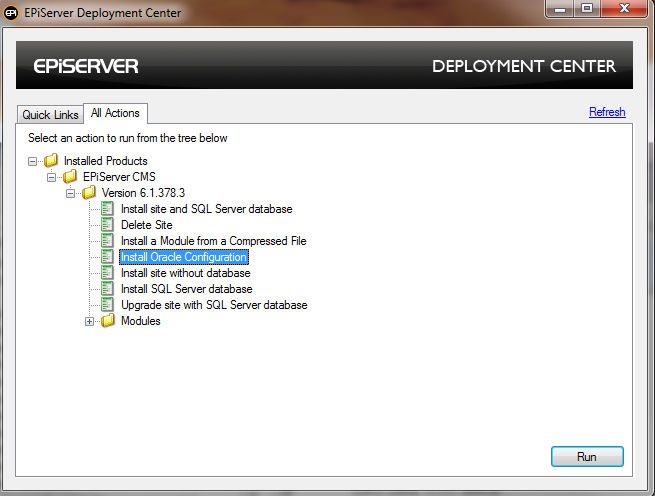Click icon beside Install site and SQL Server database
Viewport: 655px width, 496px height.
pos(107,209)
